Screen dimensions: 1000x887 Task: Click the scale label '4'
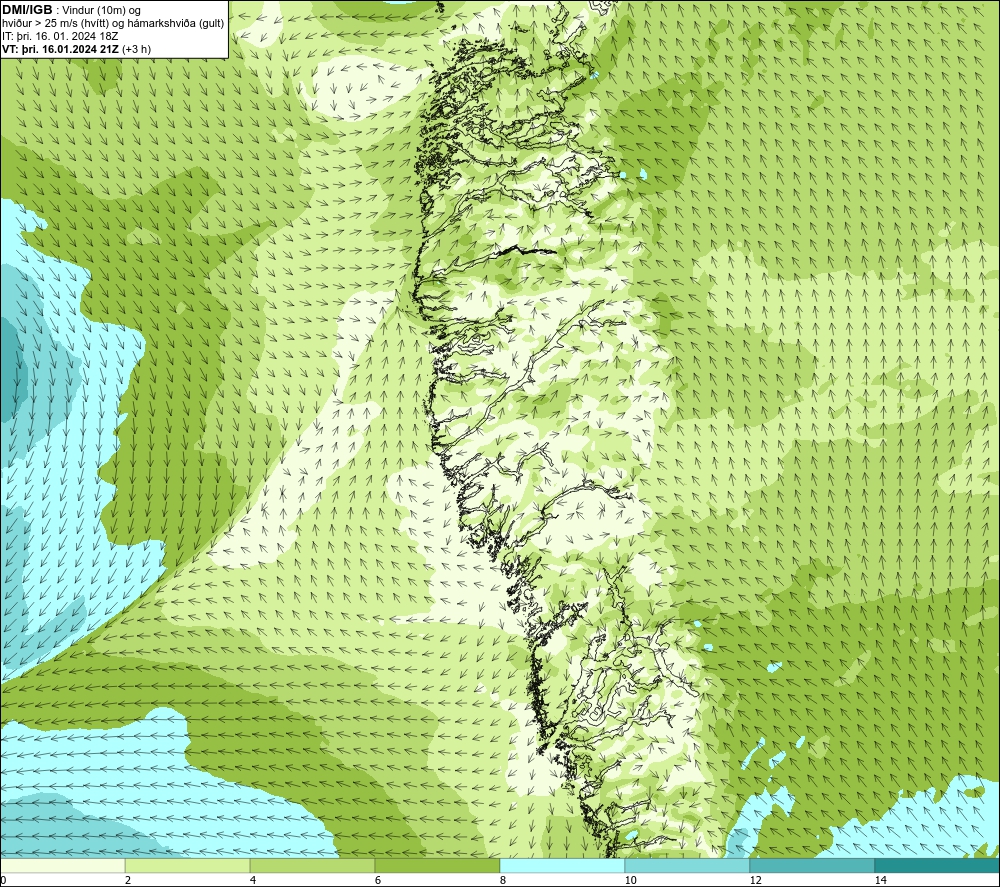[x=253, y=880]
